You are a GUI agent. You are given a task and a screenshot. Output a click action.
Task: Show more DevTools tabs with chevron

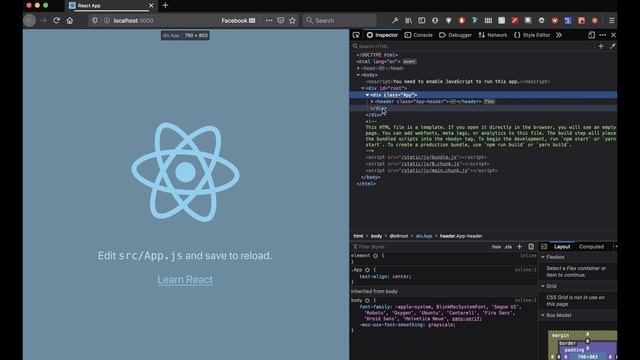coord(558,35)
